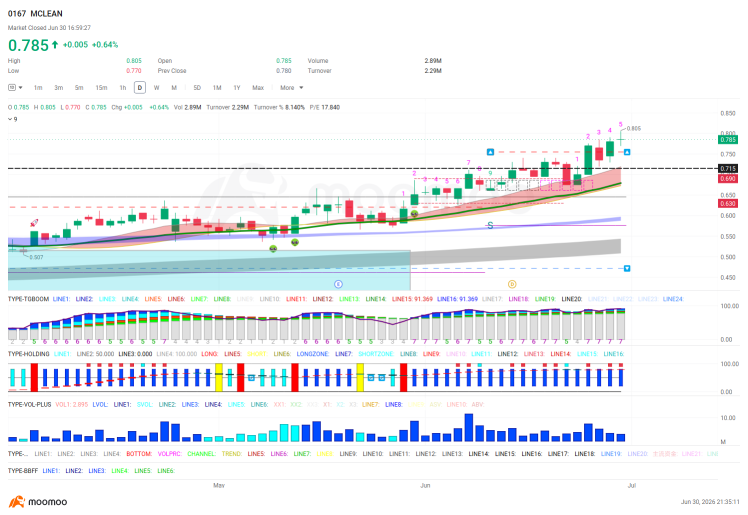Click the blue S signal marker
The image size is (748, 515).
click(490, 225)
